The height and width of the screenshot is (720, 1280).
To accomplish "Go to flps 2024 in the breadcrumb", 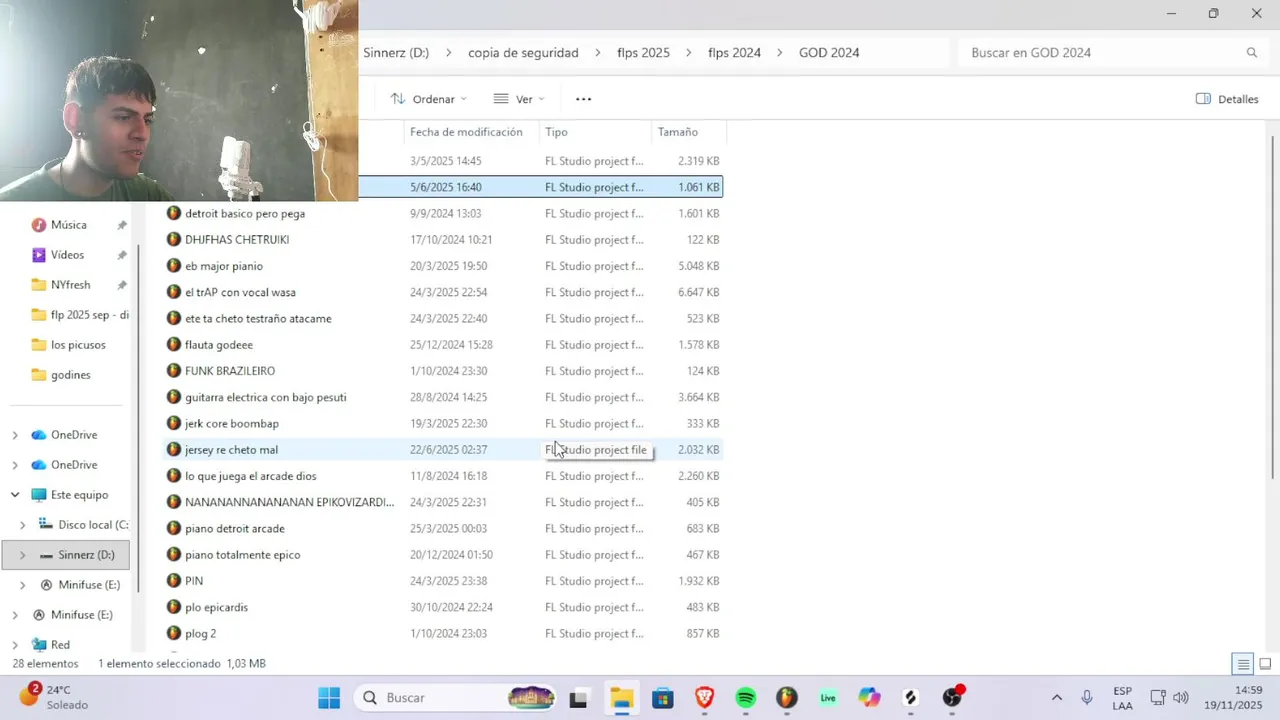I will 734,53.
